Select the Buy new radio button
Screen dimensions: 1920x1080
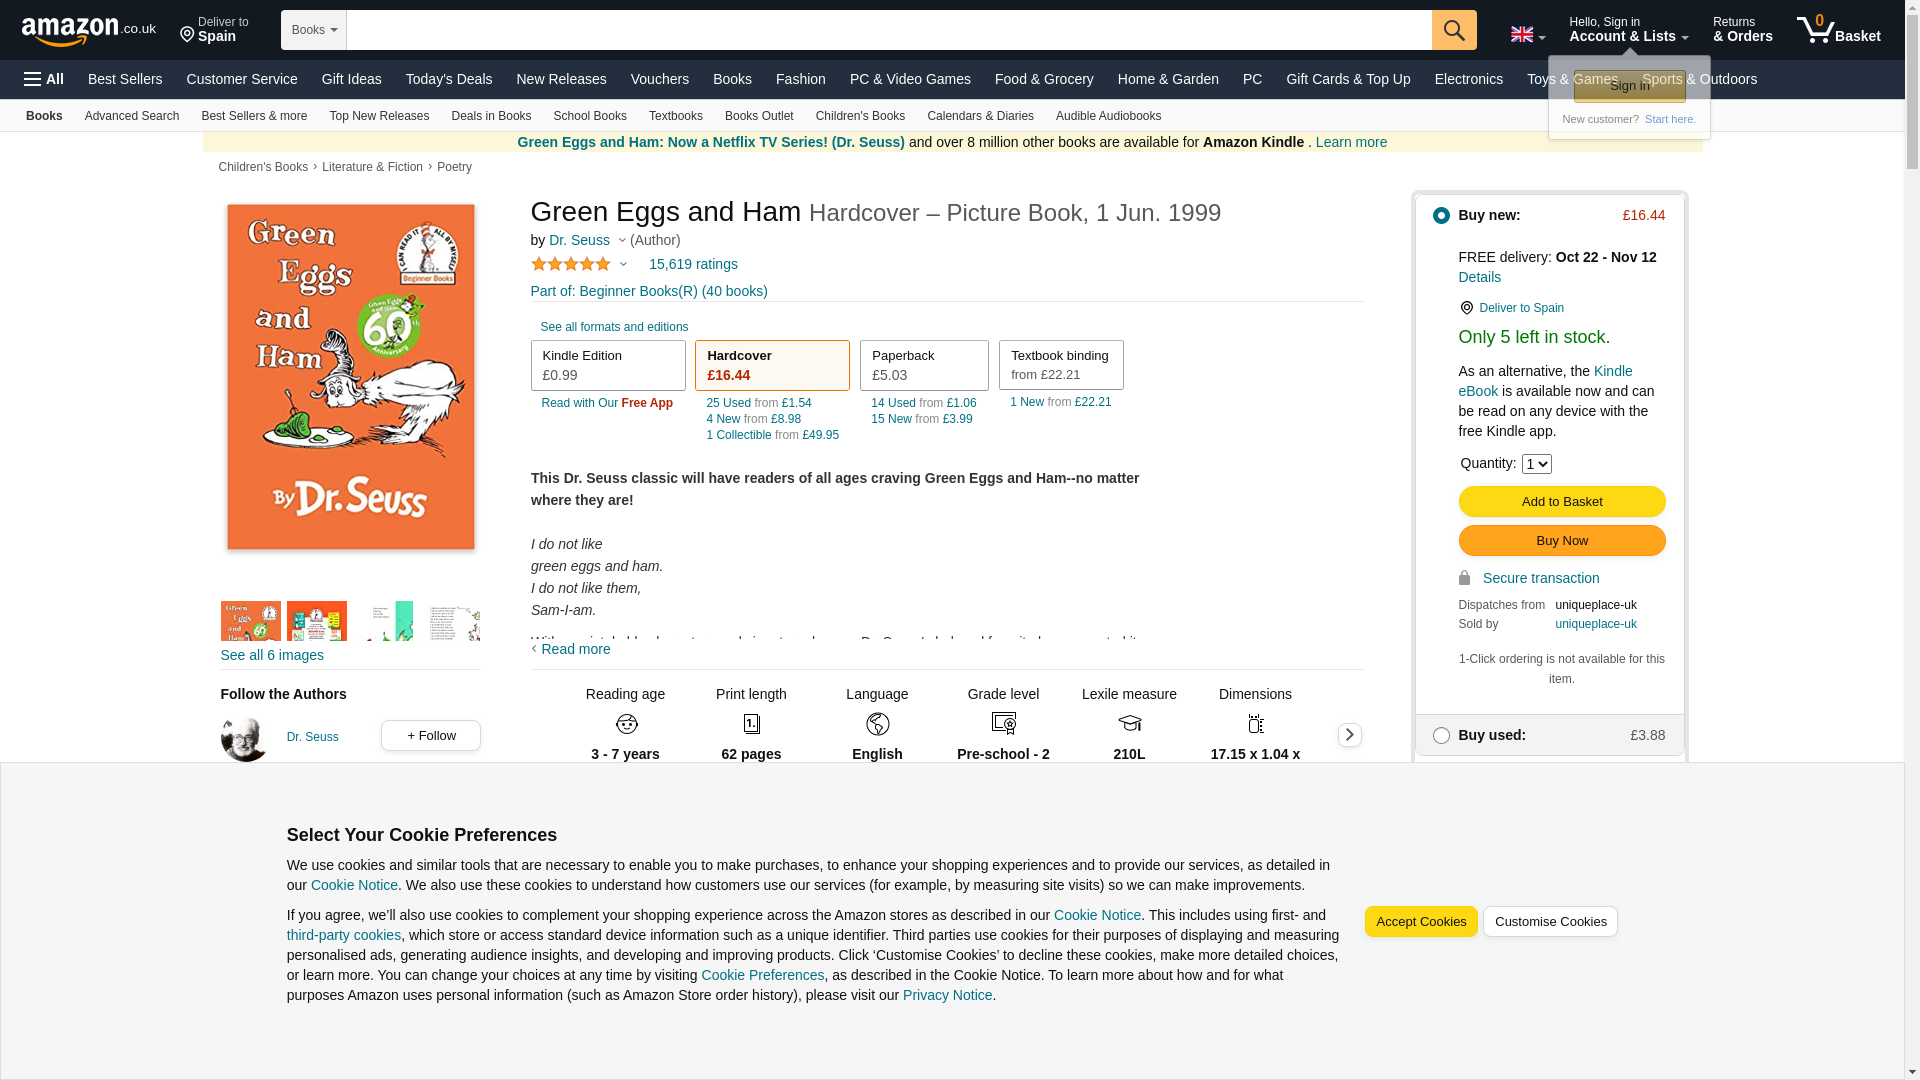1441,215
